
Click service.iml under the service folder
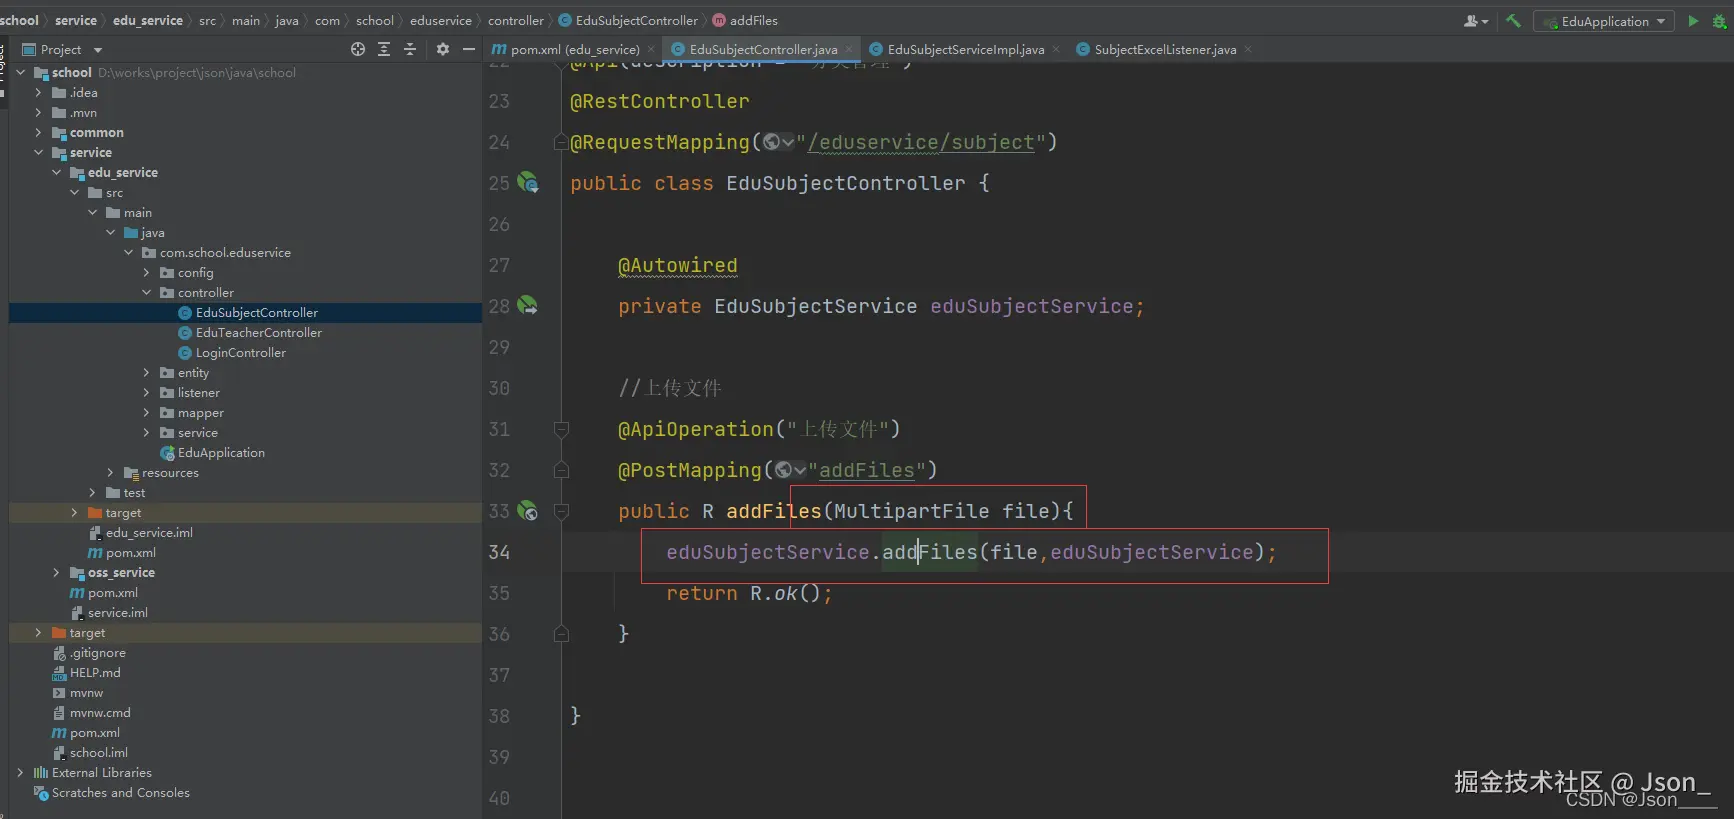click(x=117, y=612)
